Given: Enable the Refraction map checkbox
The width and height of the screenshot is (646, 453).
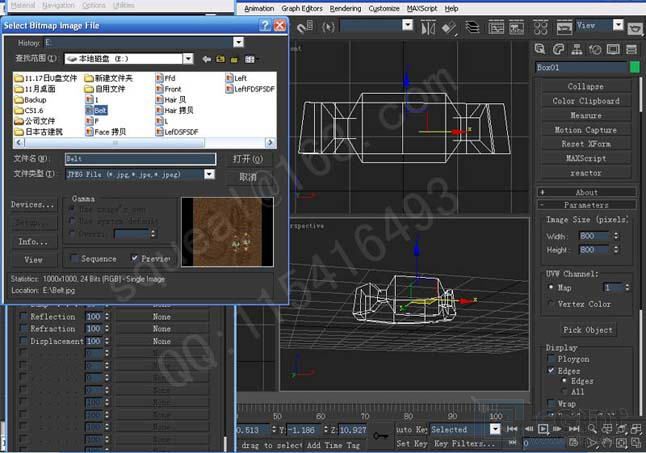Looking at the screenshot, I should click(x=24, y=329).
